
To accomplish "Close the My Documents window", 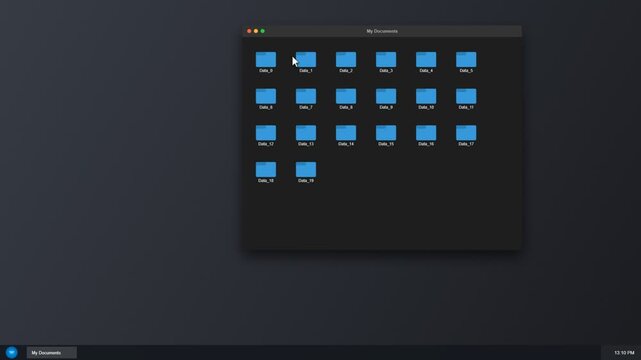I will [249, 31].
